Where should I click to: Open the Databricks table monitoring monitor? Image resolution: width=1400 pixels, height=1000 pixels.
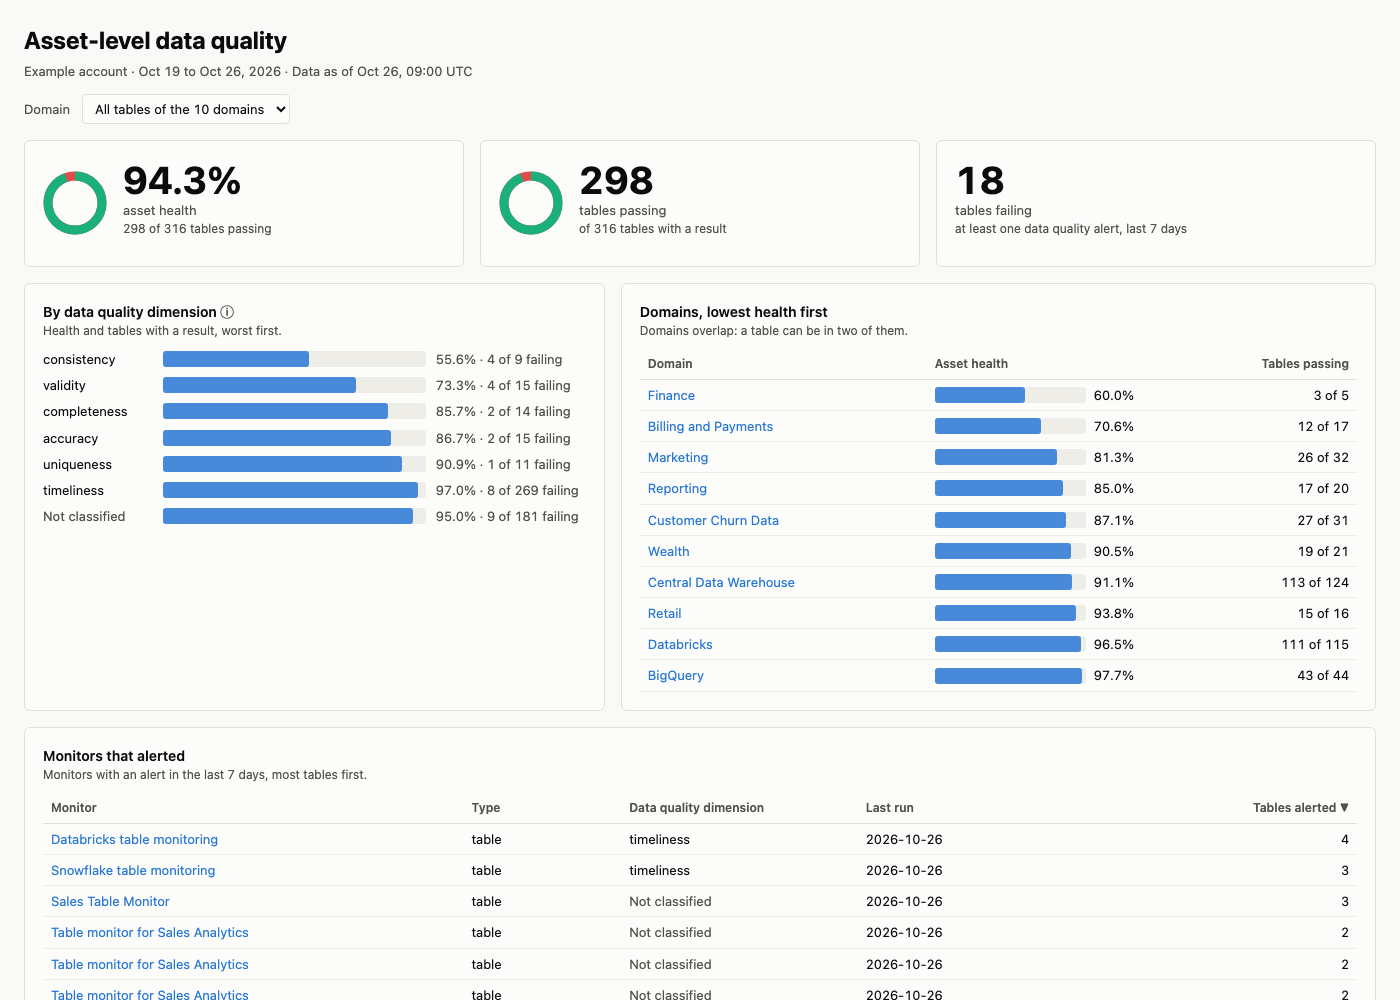(134, 840)
